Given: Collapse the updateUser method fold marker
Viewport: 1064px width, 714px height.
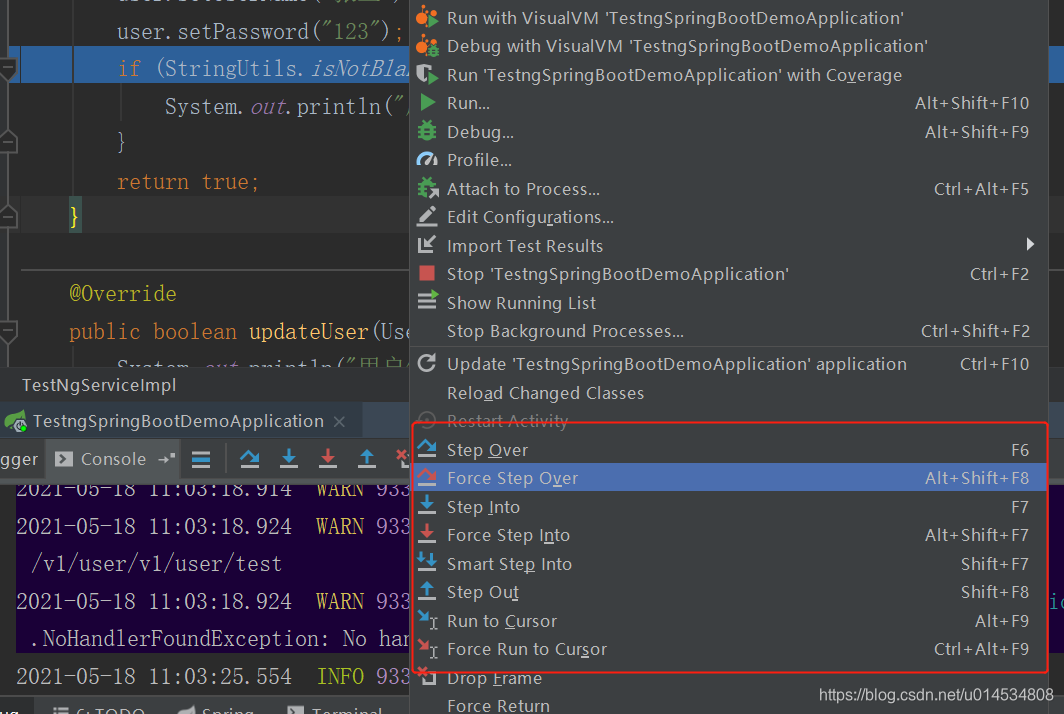Looking at the screenshot, I should pyautogui.click(x=7, y=332).
